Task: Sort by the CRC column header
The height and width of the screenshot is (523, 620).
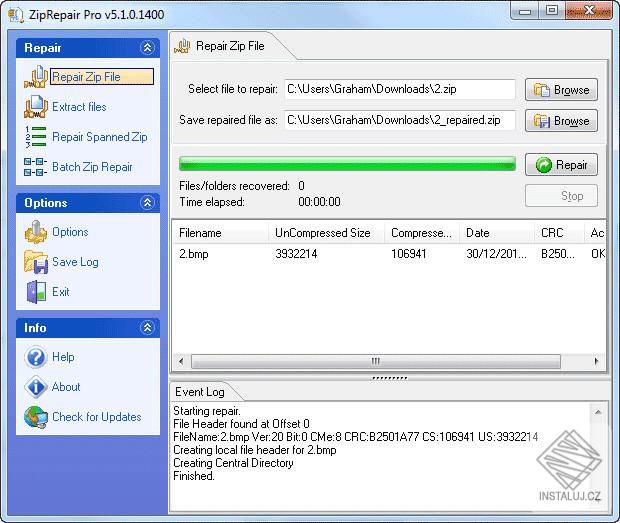Action: 560,233
